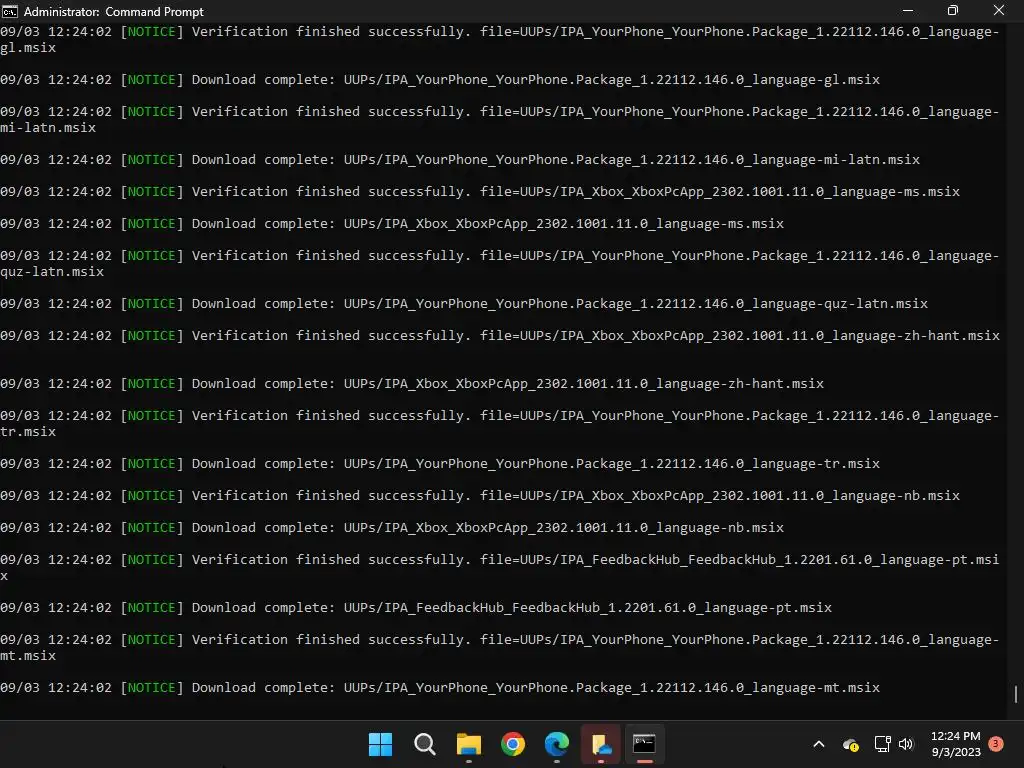The image size is (1024, 768).
Task: Click Verification line for XboxPcApp language-zh-hant.msix
Action: [500, 336]
